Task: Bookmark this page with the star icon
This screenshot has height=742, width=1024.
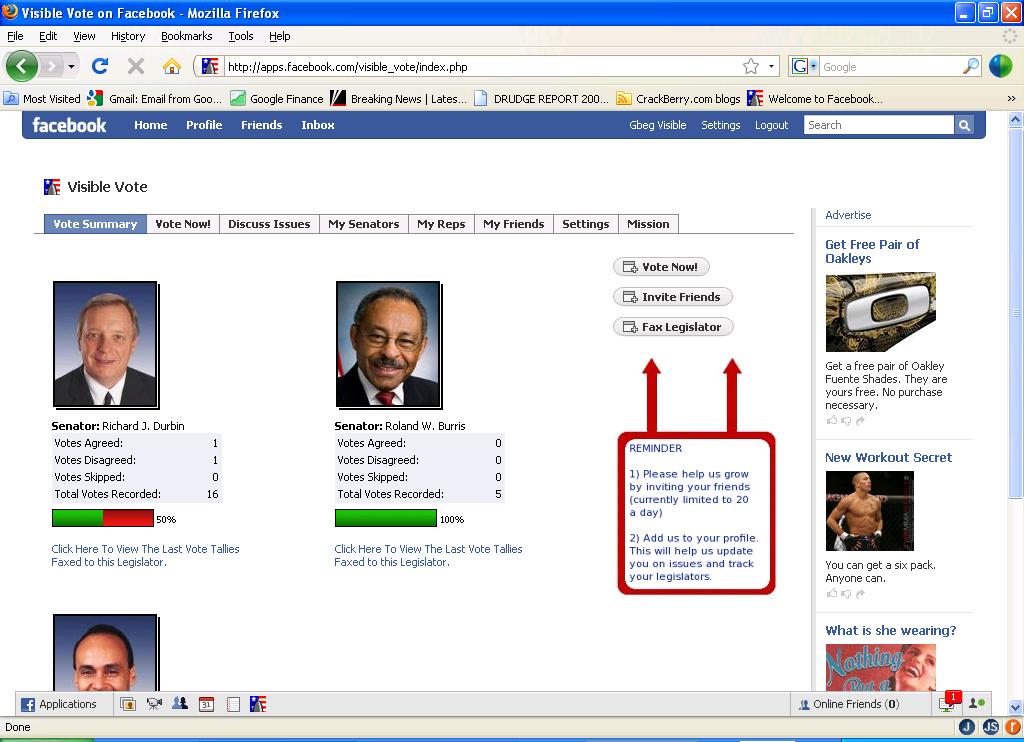Action: [751, 66]
